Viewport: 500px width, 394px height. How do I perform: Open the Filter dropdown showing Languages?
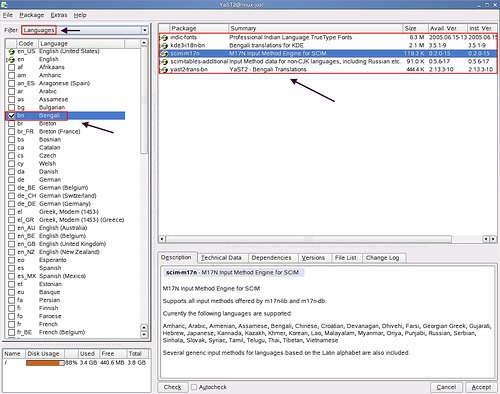click(85, 30)
